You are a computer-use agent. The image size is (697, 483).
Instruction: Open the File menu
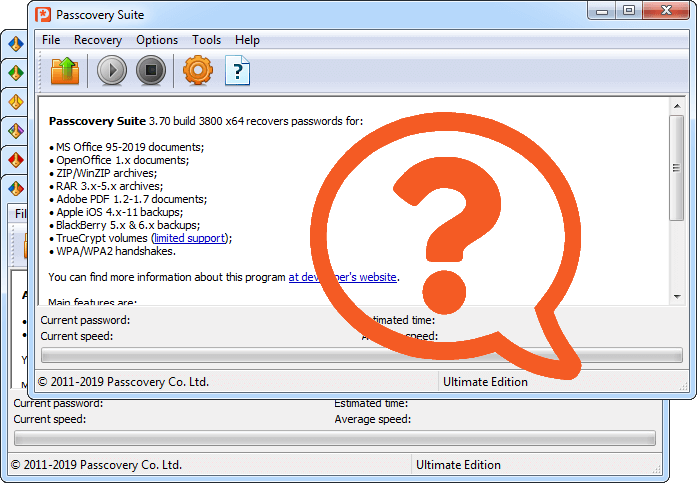pyautogui.click(x=51, y=40)
